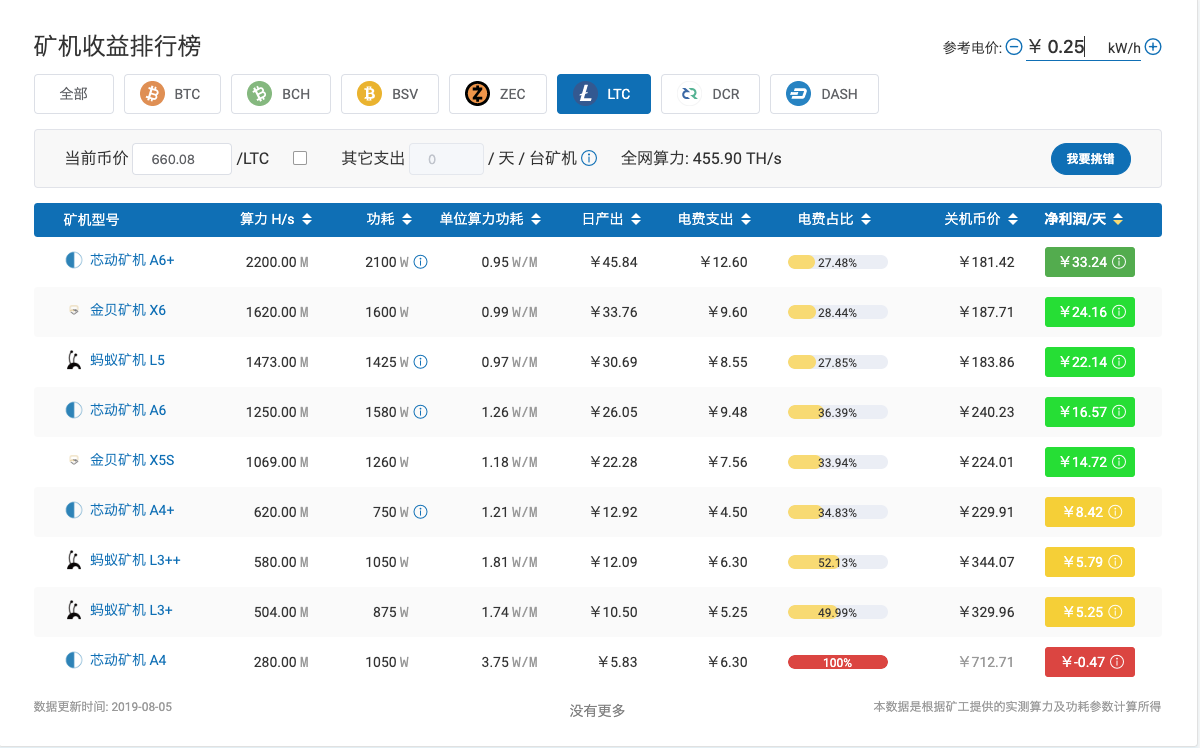Click the minus icon to lower electricity price

coord(1014,46)
